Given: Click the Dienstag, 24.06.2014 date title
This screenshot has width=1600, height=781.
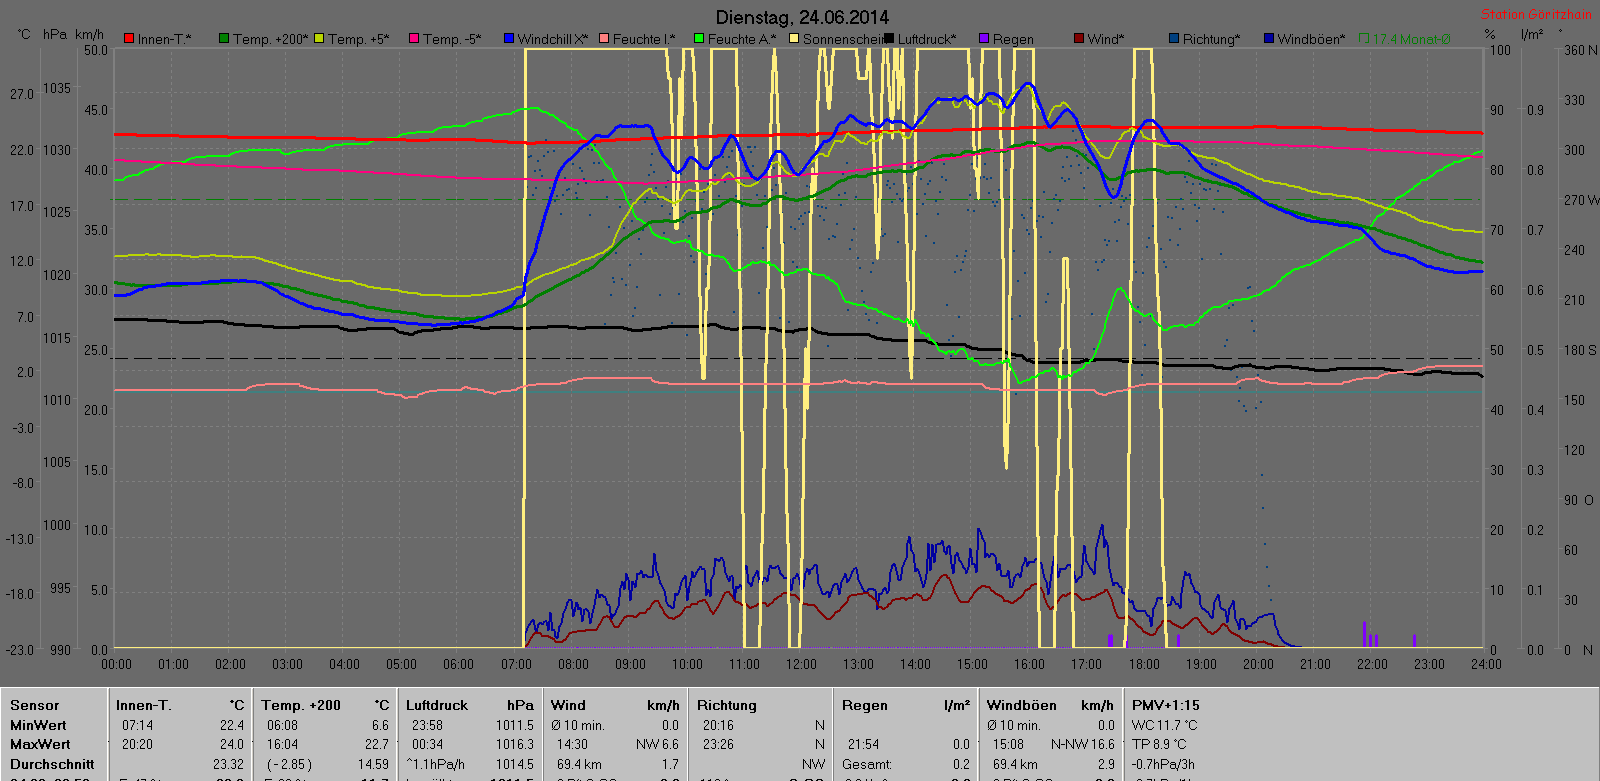Looking at the screenshot, I should tap(802, 17).
